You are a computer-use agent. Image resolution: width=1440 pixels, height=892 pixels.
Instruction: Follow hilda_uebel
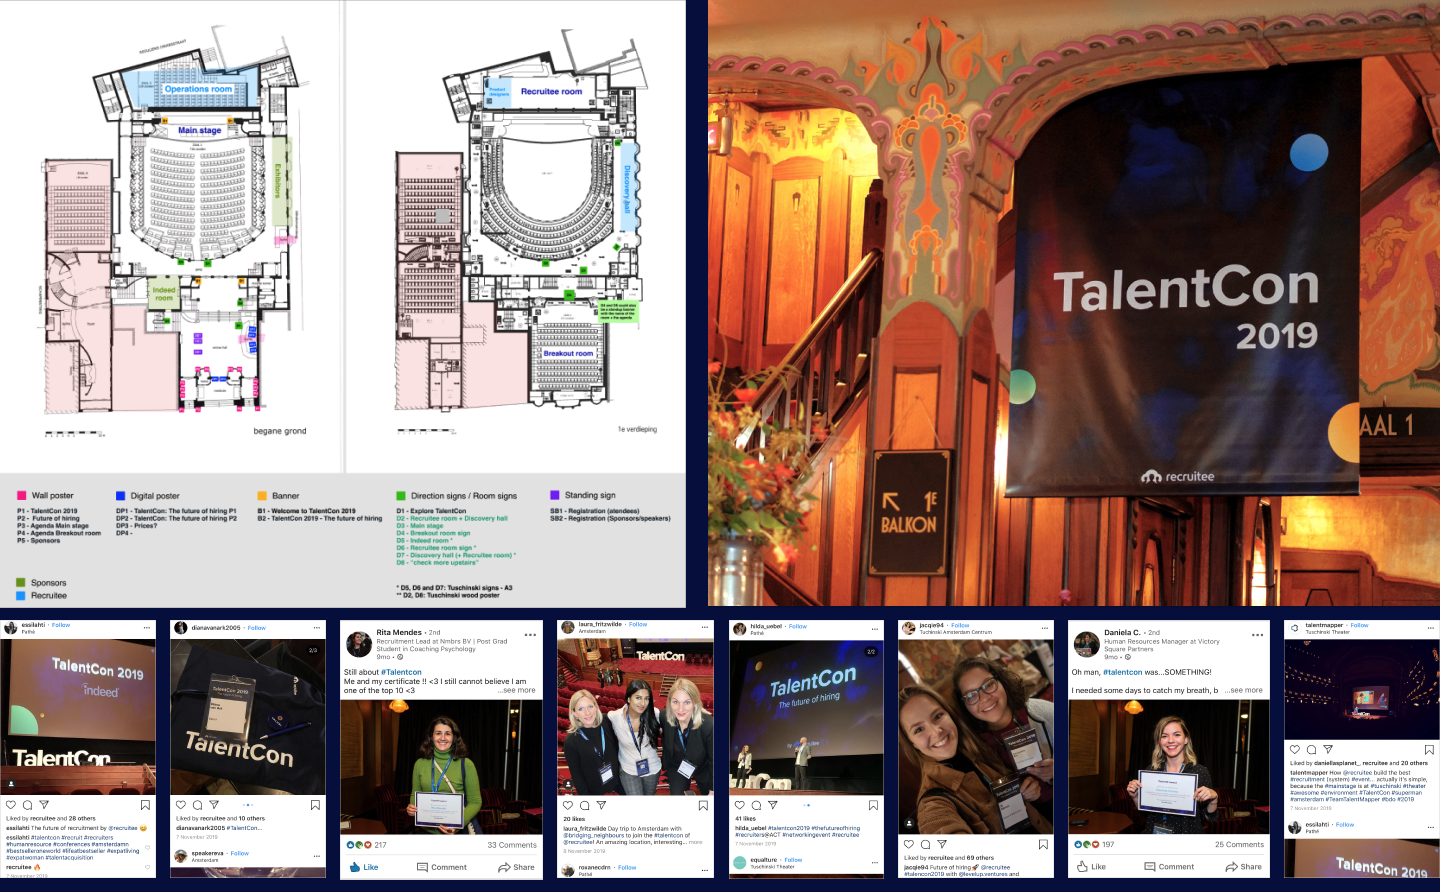[x=798, y=627]
